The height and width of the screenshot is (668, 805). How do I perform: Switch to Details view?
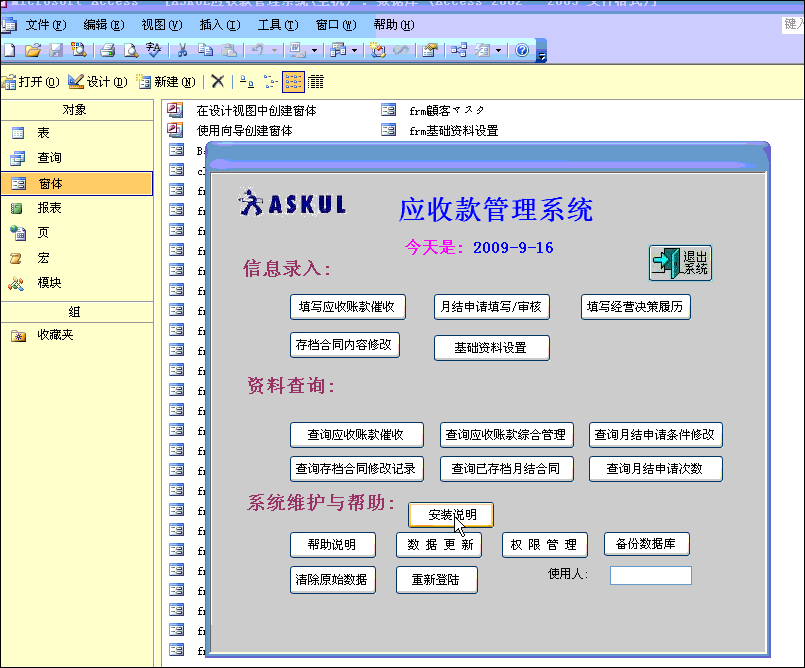pos(316,82)
